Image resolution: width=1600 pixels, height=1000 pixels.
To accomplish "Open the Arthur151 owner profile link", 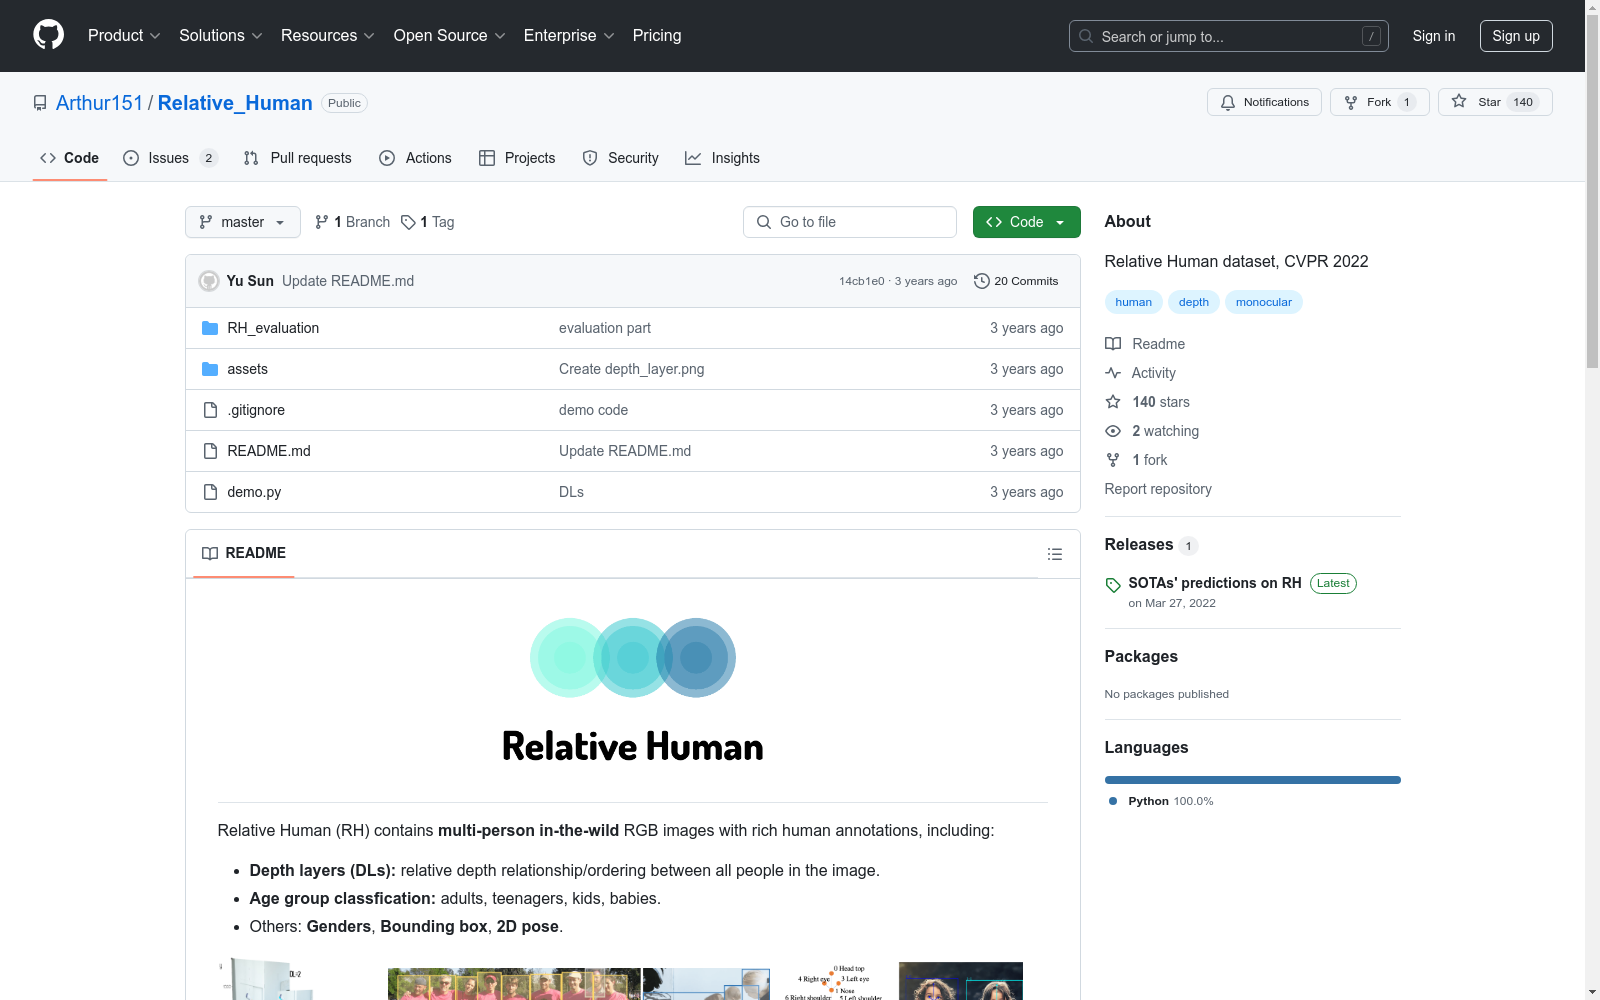I will [100, 103].
